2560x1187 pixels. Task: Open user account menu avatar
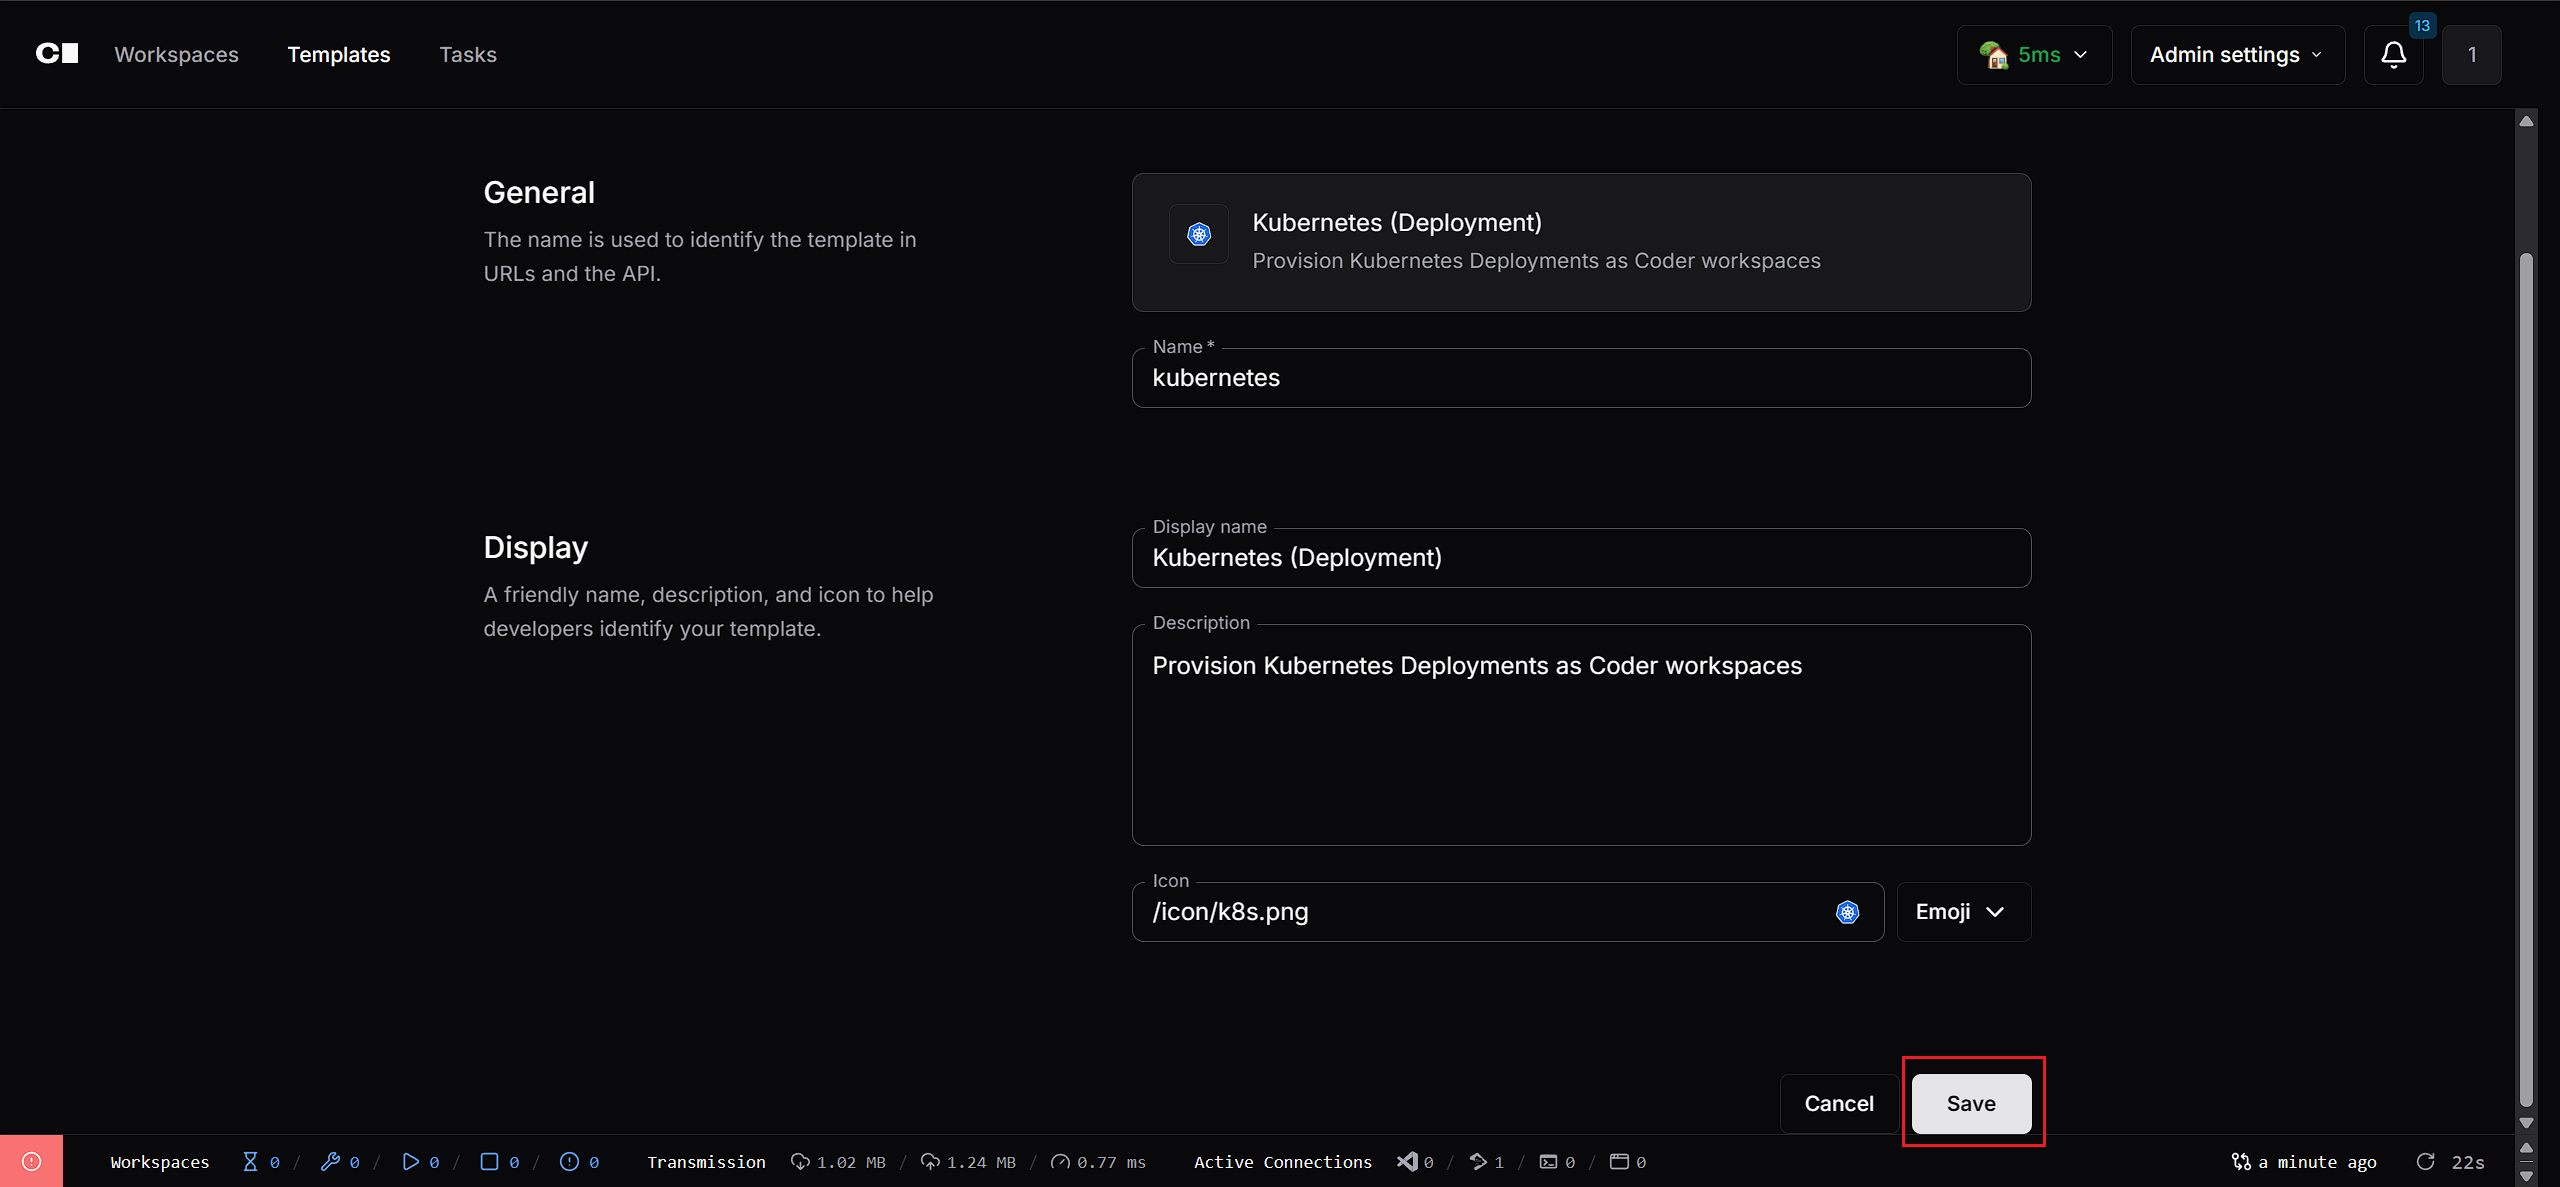tap(2471, 55)
